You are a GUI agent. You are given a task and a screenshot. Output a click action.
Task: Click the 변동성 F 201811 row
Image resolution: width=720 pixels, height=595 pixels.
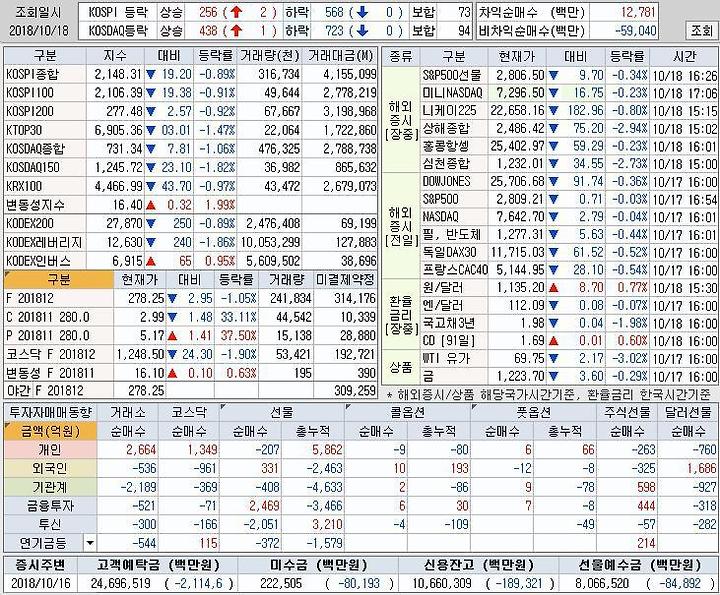(191, 373)
